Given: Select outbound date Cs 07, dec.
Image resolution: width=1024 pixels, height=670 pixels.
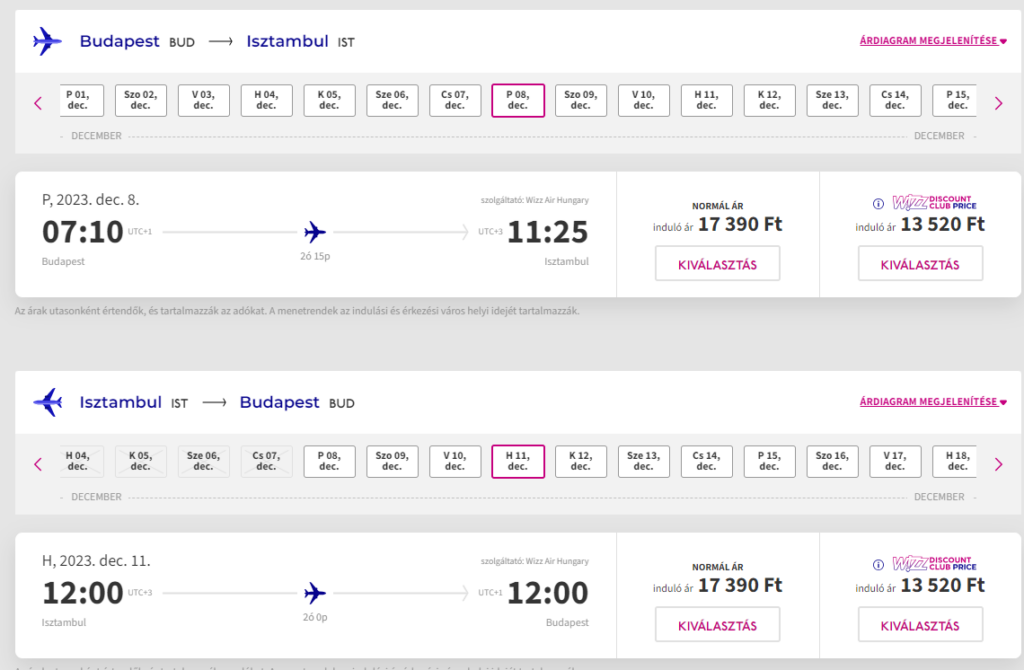Looking at the screenshot, I should pyautogui.click(x=455, y=100).
